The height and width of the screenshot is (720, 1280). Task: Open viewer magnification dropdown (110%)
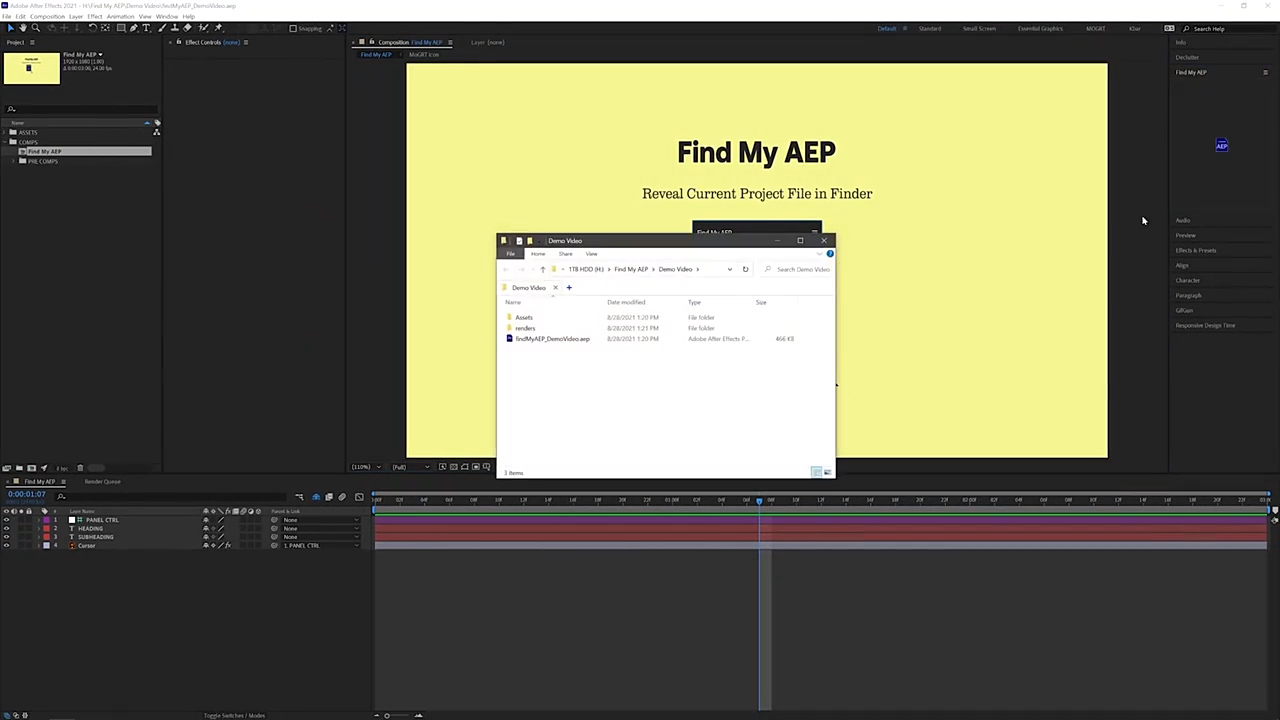point(366,467)
